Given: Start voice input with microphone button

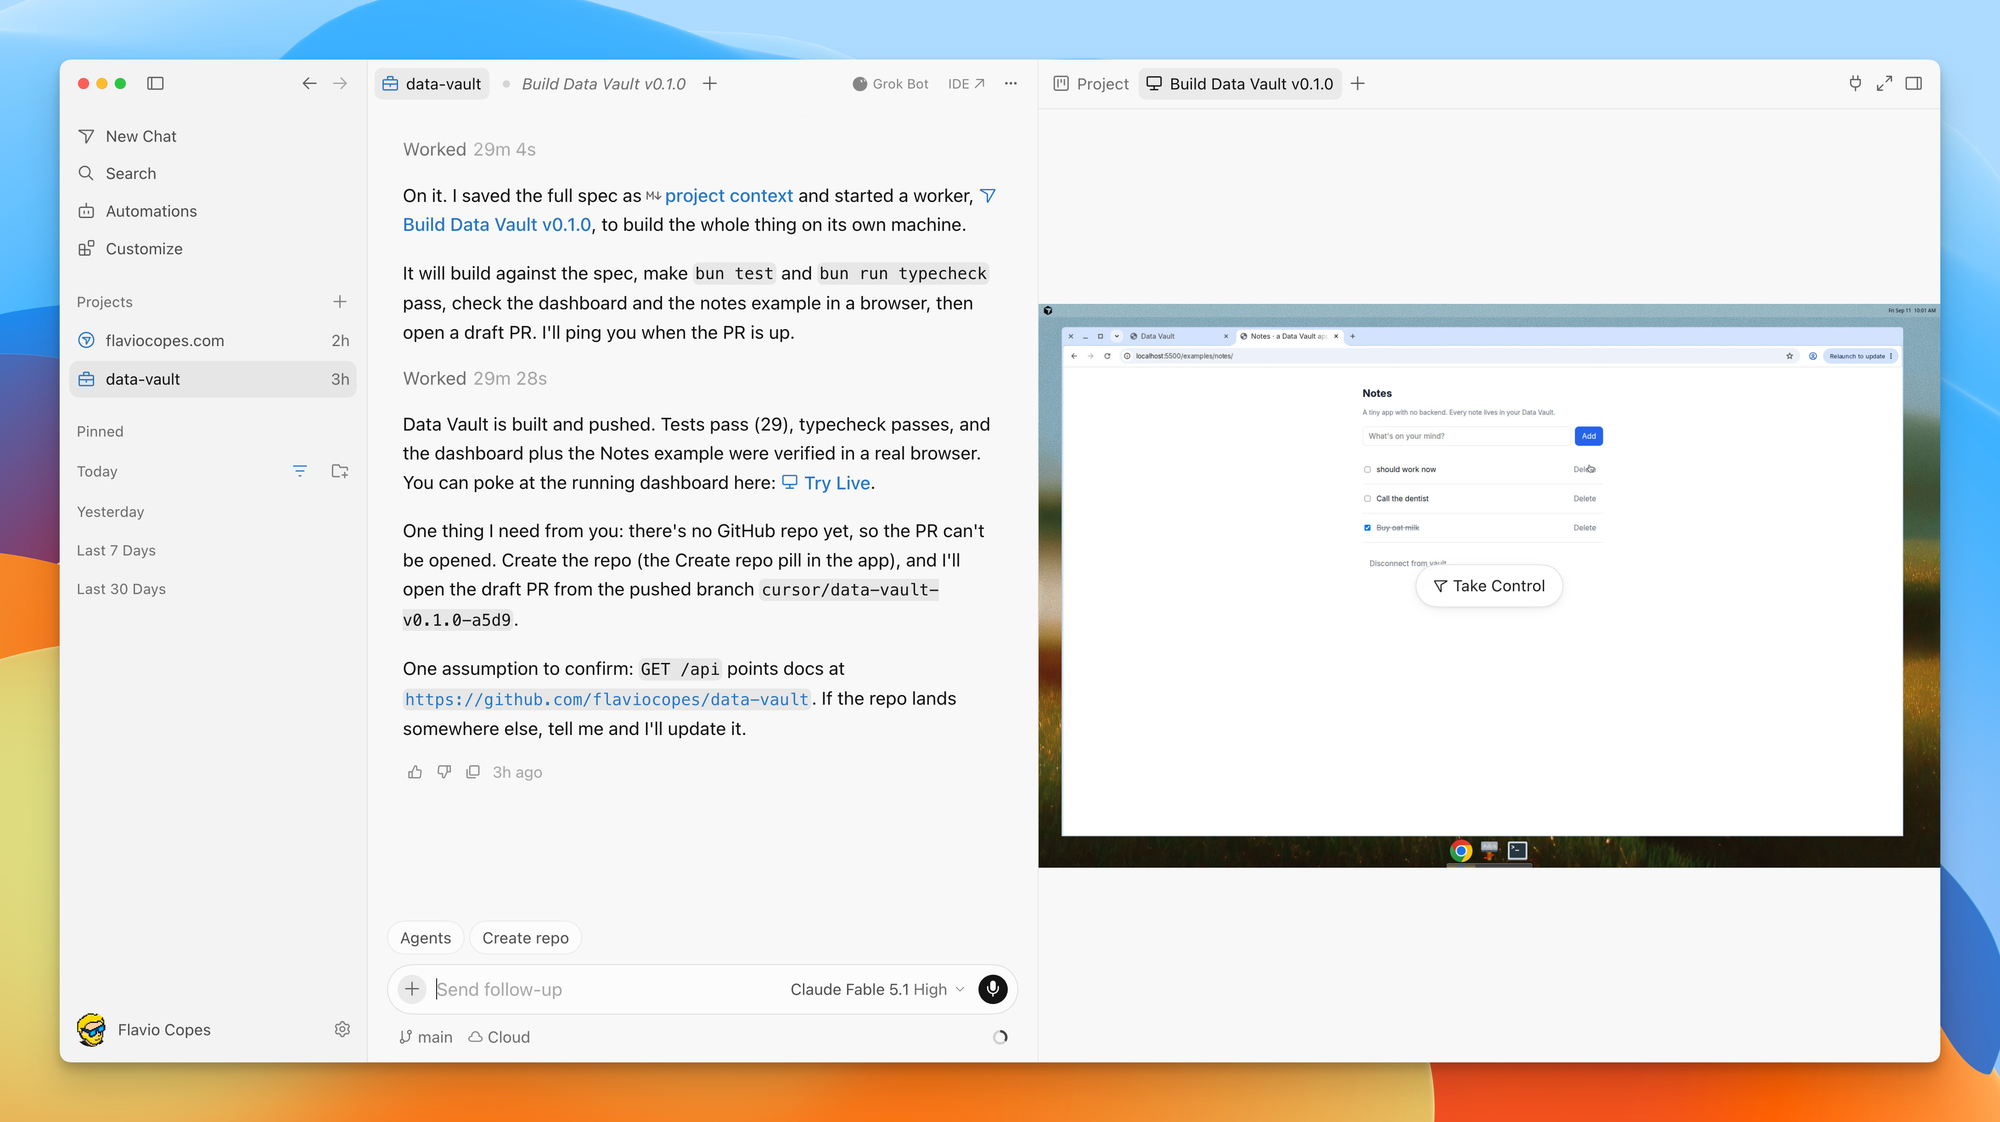Looking at the screenshot, I should pyautogui.click(x=992, y=989).
